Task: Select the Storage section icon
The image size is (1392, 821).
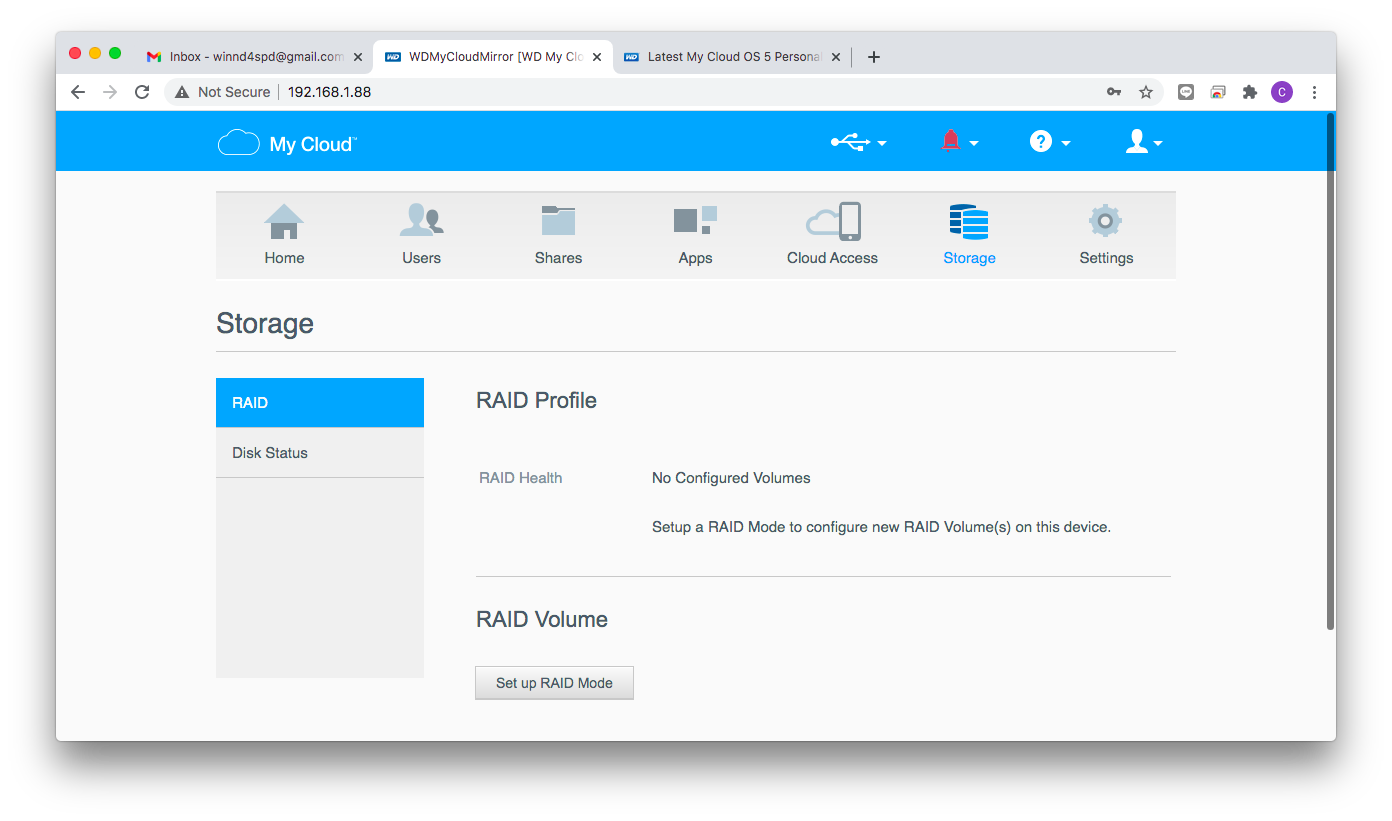Action: pos(969,222)
